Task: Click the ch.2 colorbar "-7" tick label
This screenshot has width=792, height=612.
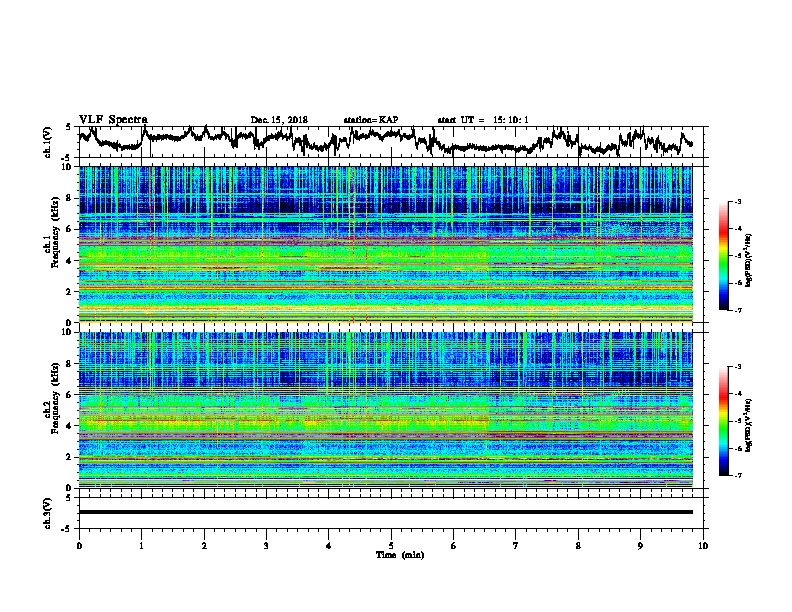Action: pyautogui.click(x=737, y=475)
